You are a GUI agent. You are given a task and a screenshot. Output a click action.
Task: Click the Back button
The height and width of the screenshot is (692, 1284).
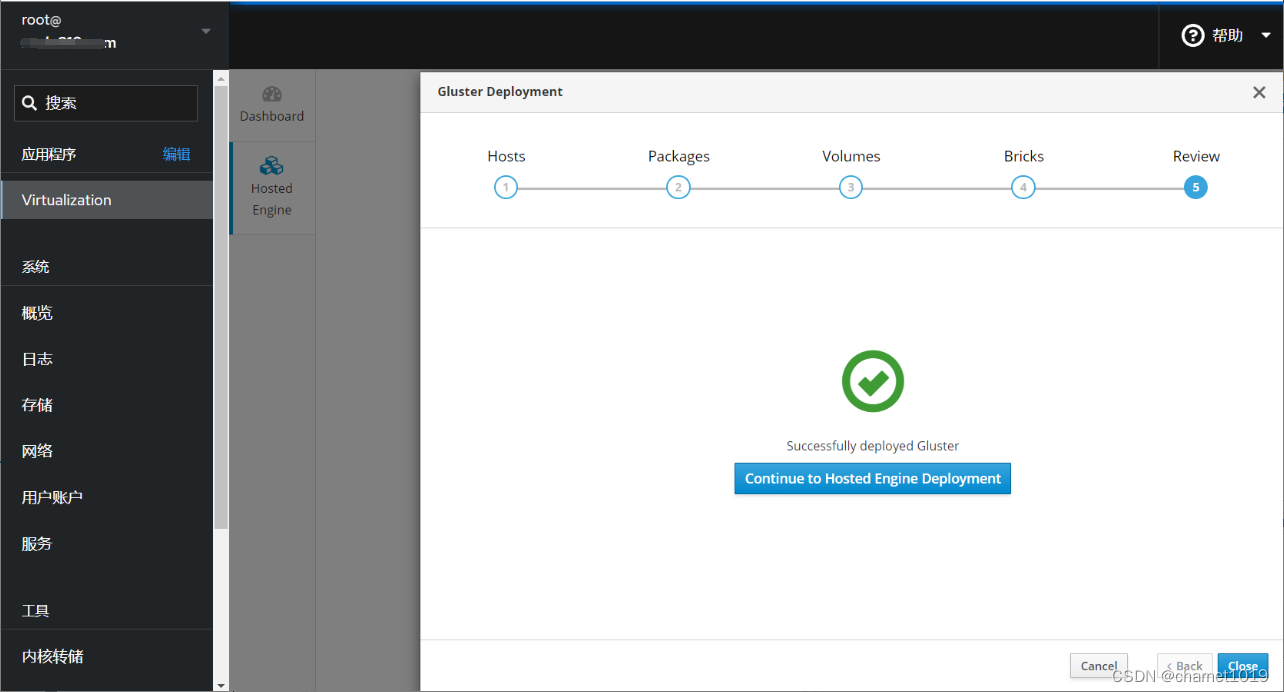pos(1185,666)
